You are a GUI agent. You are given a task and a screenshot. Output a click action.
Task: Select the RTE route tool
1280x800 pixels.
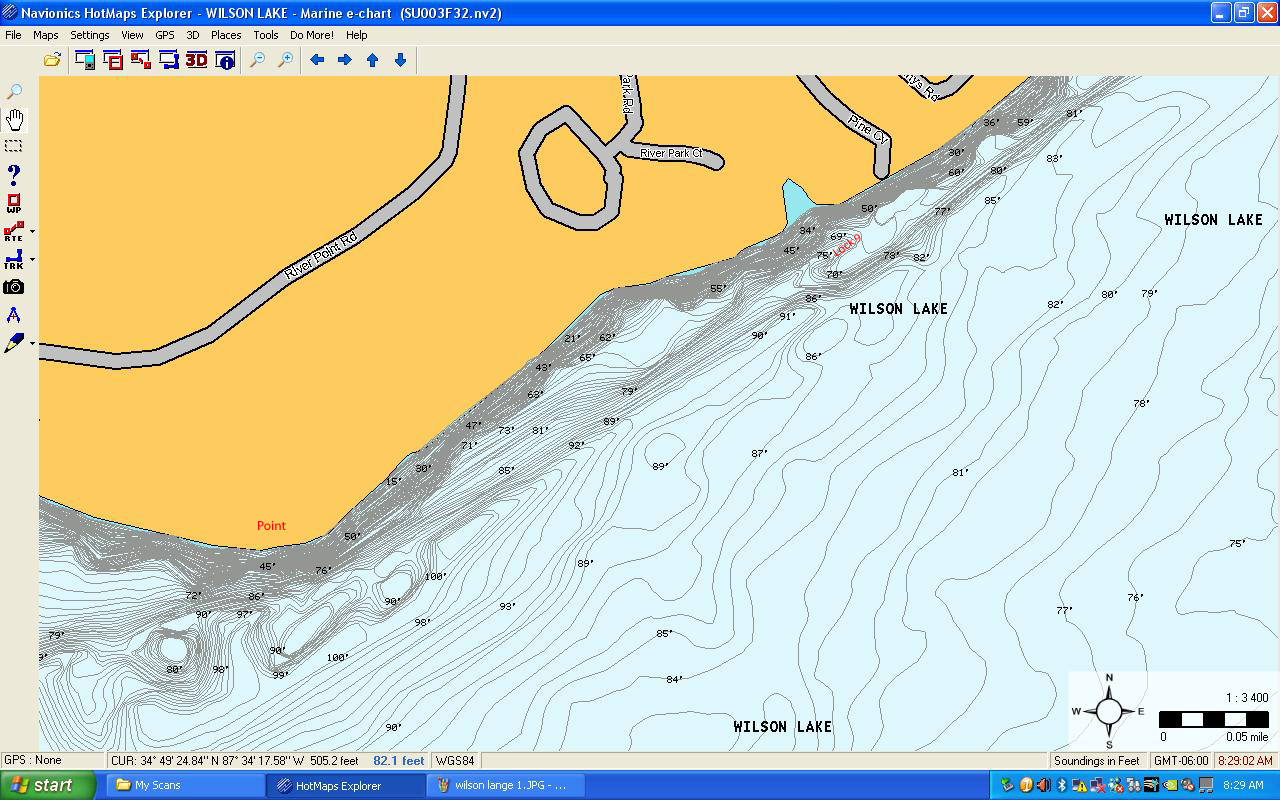coord(13,232)
